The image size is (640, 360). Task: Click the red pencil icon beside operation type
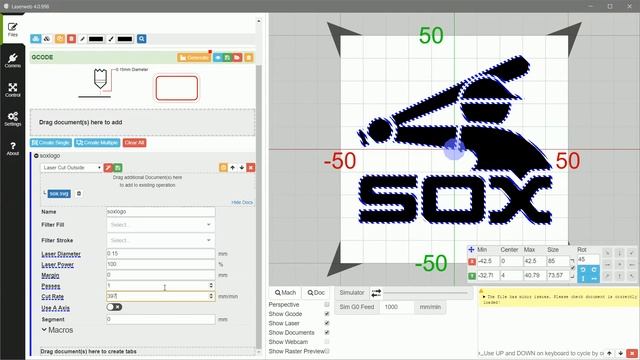pos(108,167)
